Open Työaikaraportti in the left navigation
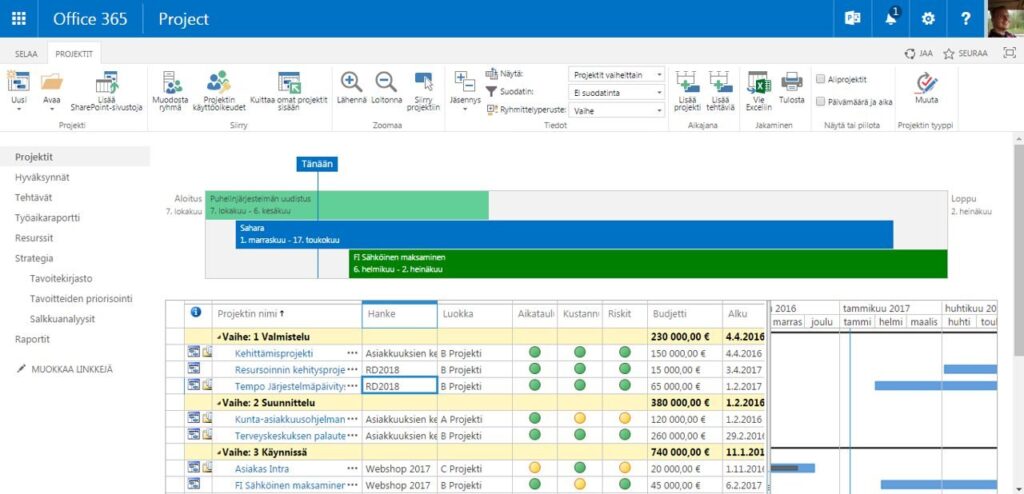Image resolution: width=1024 pixels, height=494 pixels. point(48,218)
